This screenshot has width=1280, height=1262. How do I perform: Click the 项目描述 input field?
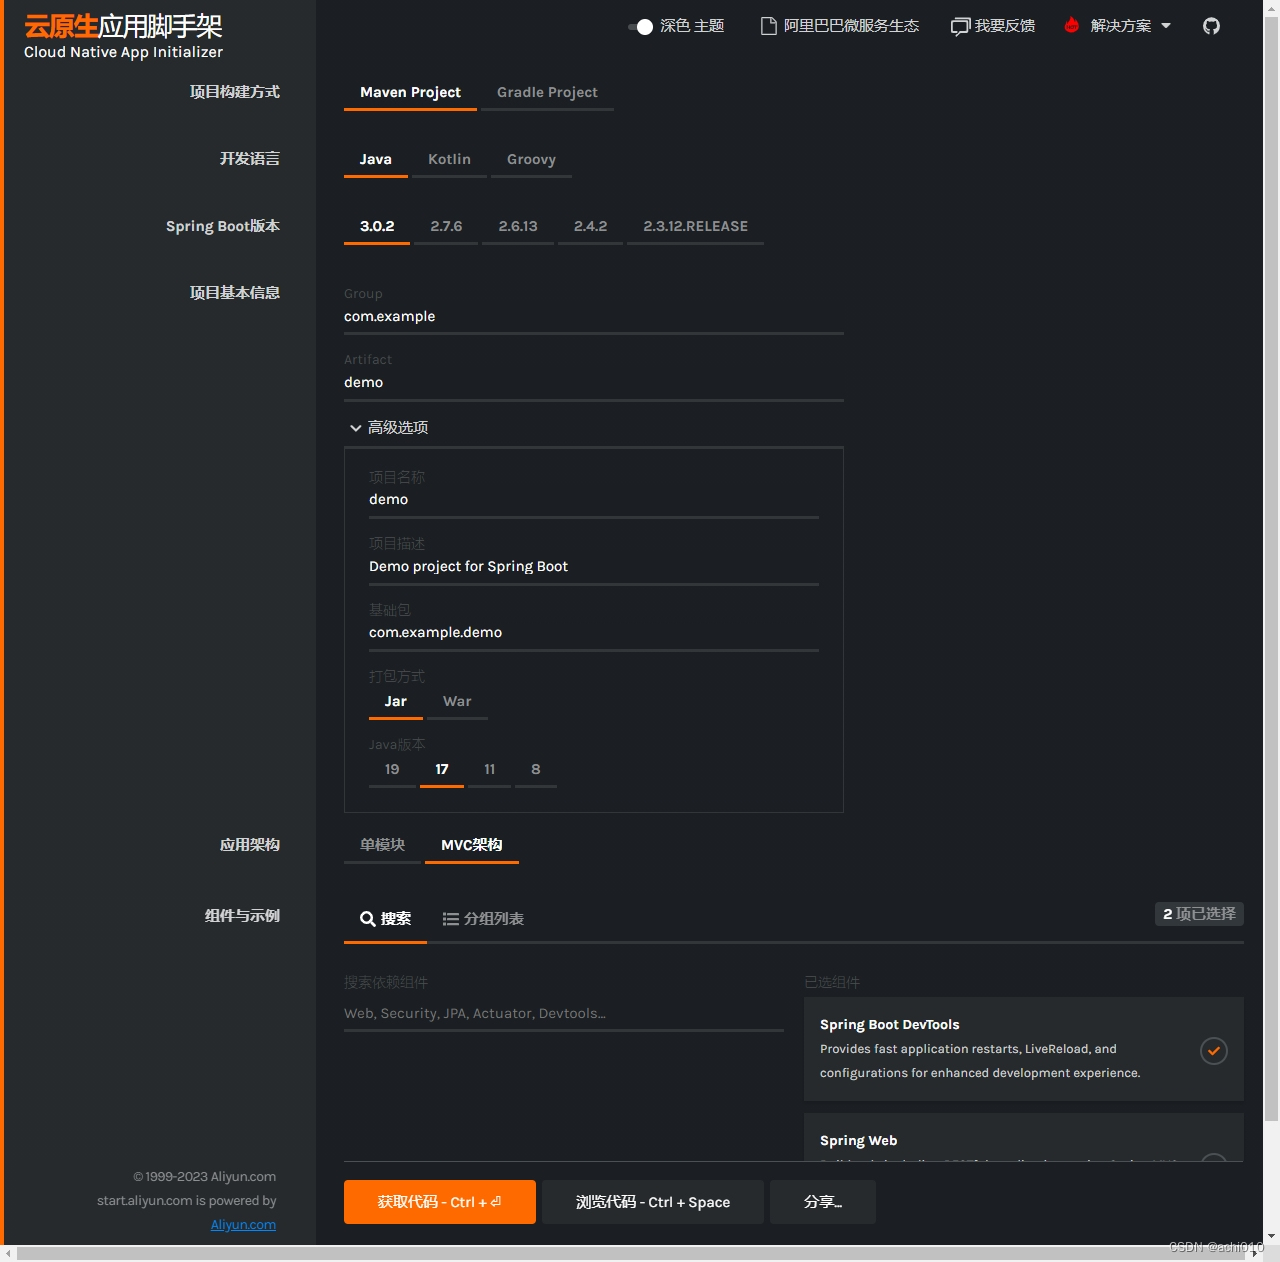(x=594, y=566)
